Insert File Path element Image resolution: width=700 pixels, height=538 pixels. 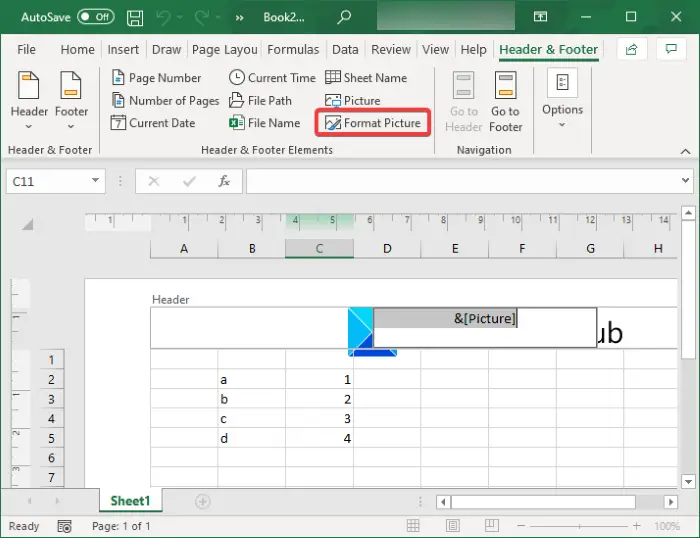pos(260,100)
